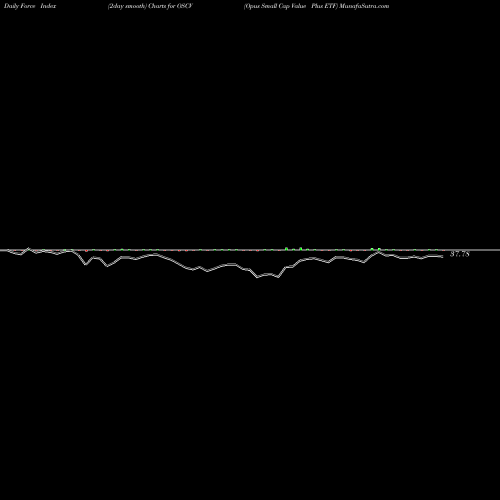Click the '(2day smooth) Charts for OSCV' label

click(x=150, y=6)
